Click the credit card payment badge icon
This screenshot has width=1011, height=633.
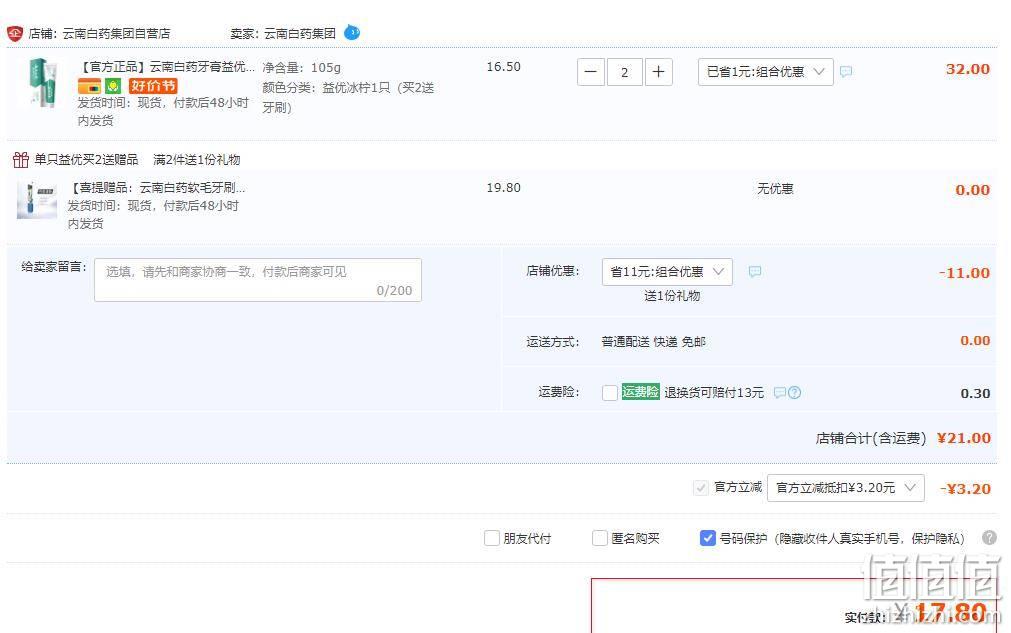pos(90,86)
